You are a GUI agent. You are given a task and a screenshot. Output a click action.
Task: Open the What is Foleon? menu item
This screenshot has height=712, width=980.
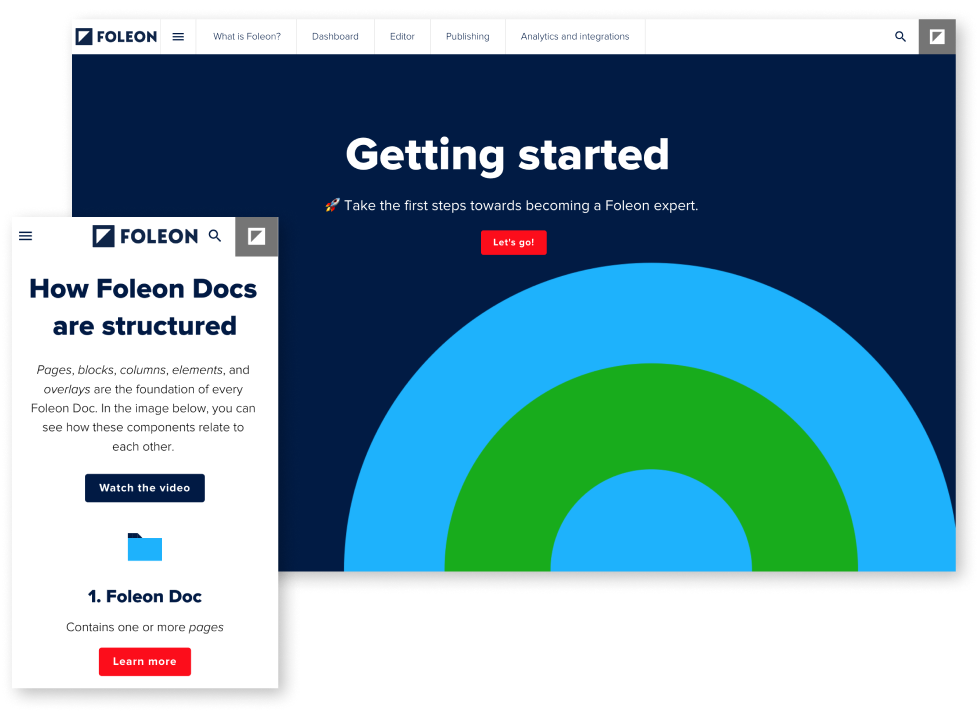click(246, 37)
